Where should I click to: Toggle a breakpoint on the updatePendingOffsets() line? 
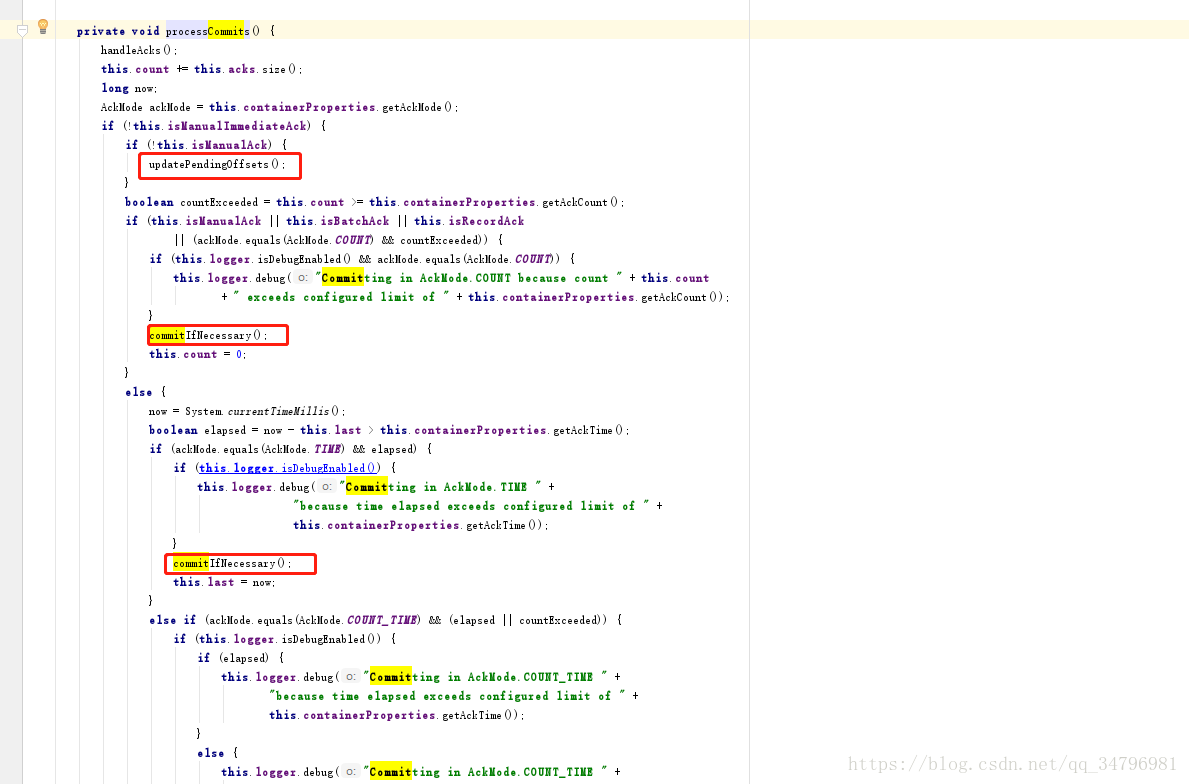[x=67, y=164]
